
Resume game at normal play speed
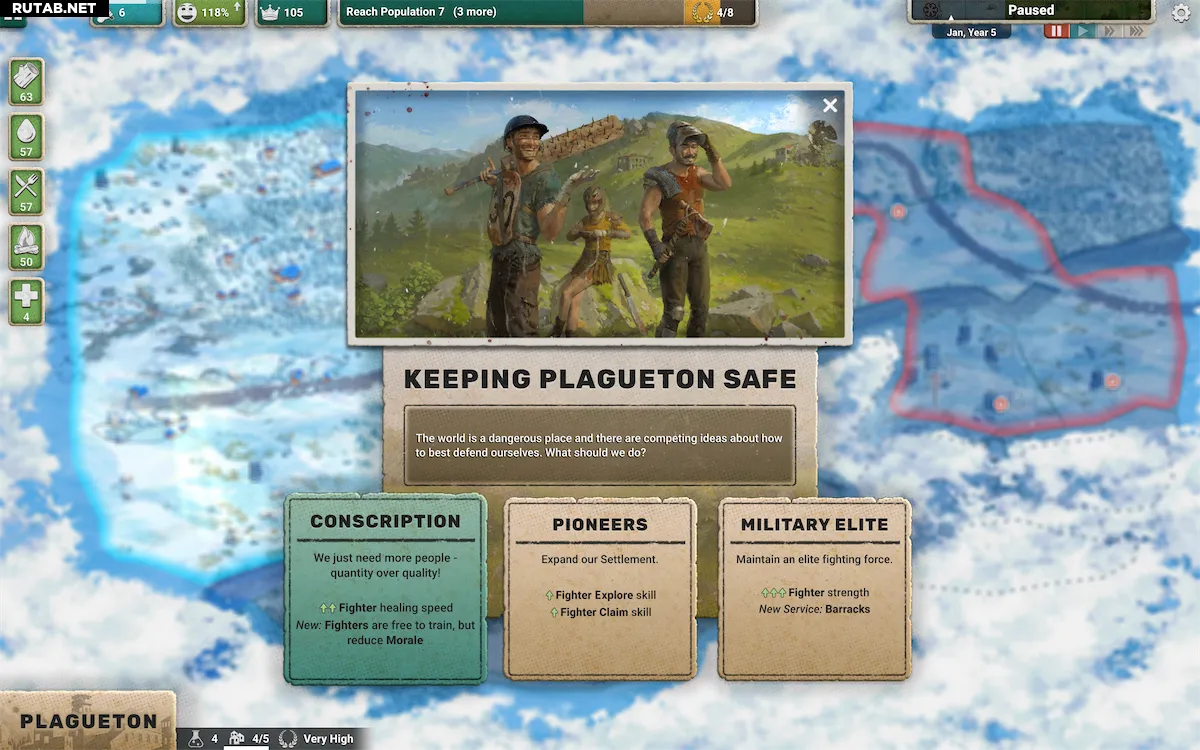pos(1082,32)
